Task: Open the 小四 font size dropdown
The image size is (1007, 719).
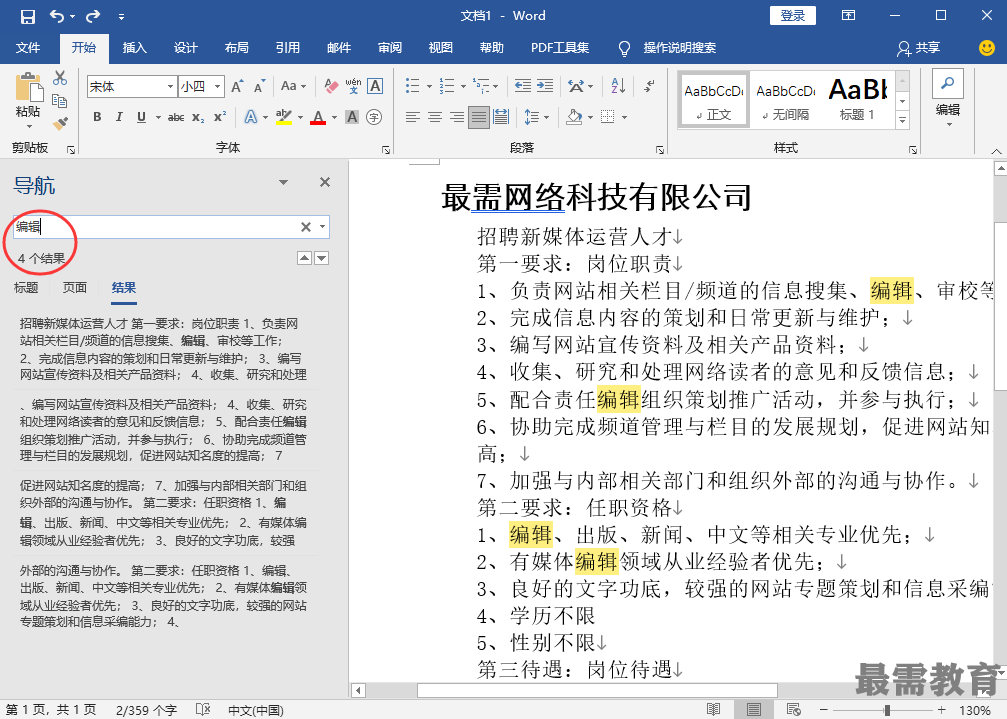Action: coord(218,87)
